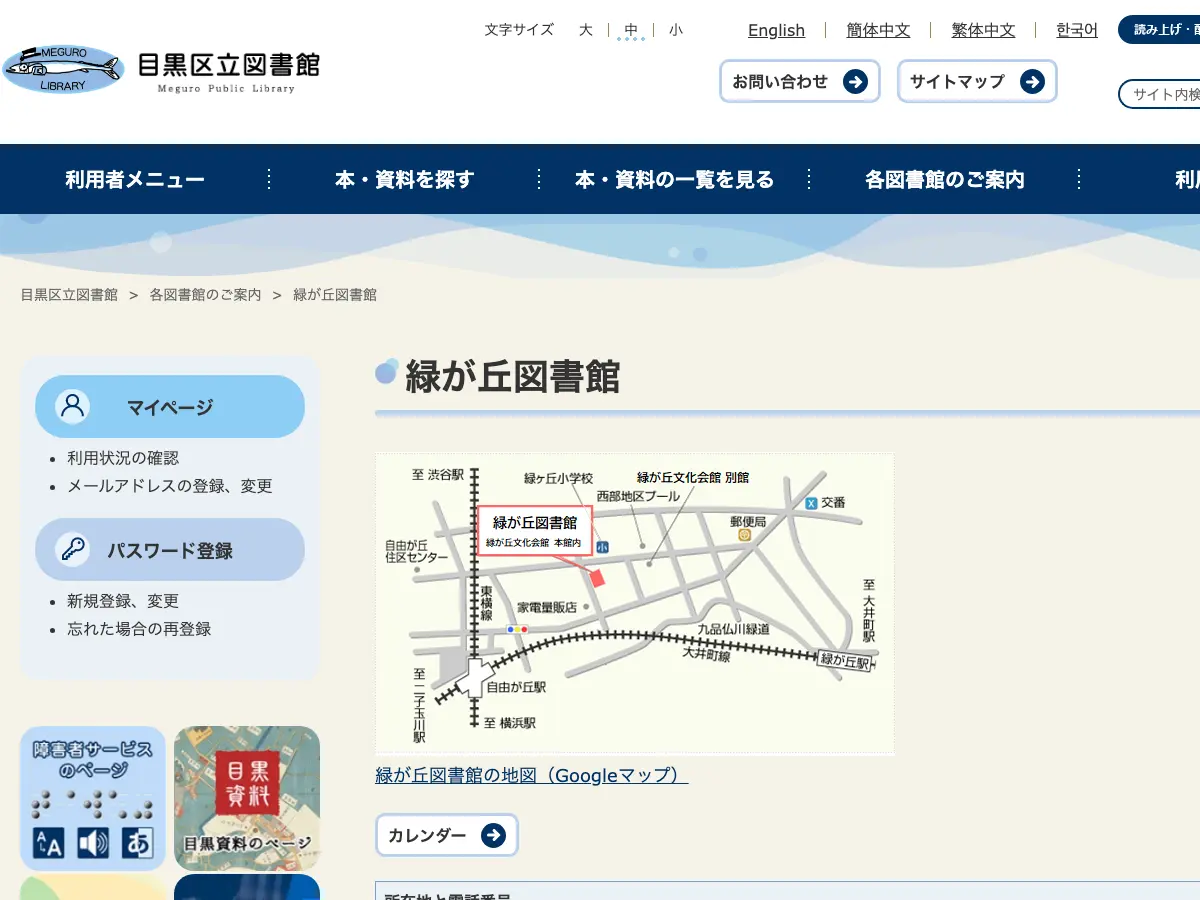Switch language to 簡体中文
This screenshot has width=1200, height=900.
[x=878, y=30]
